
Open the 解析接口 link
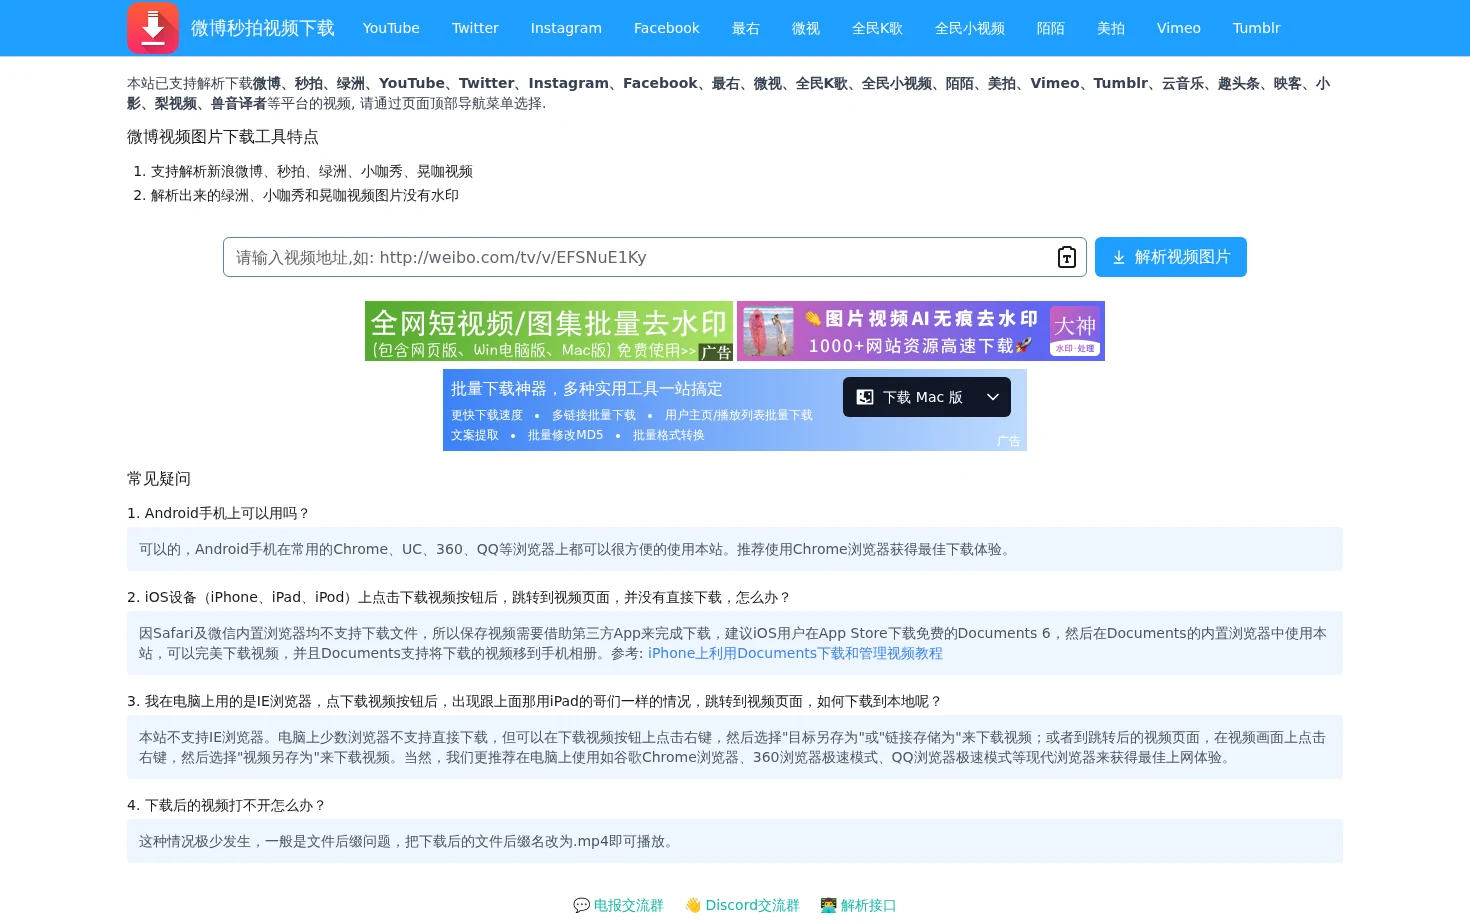coord(868,905)
